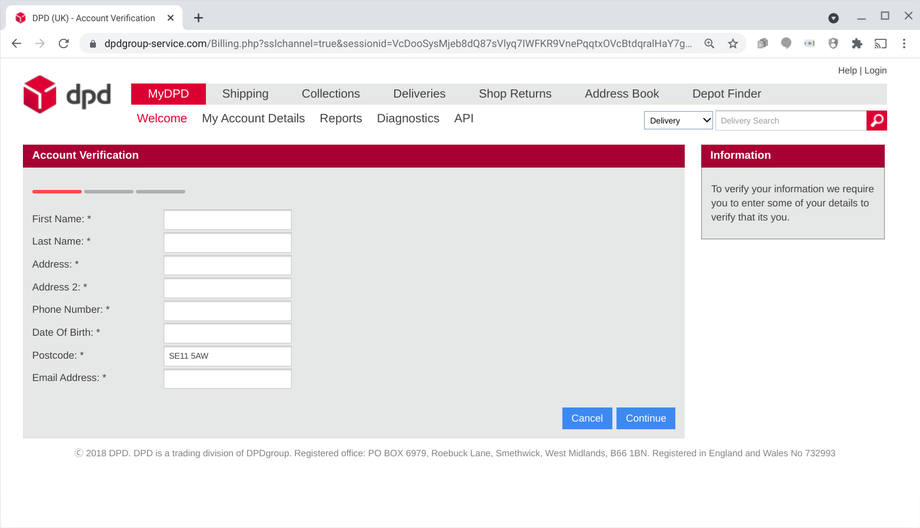
Task: Open My Account Details
Action: point(253,119)
